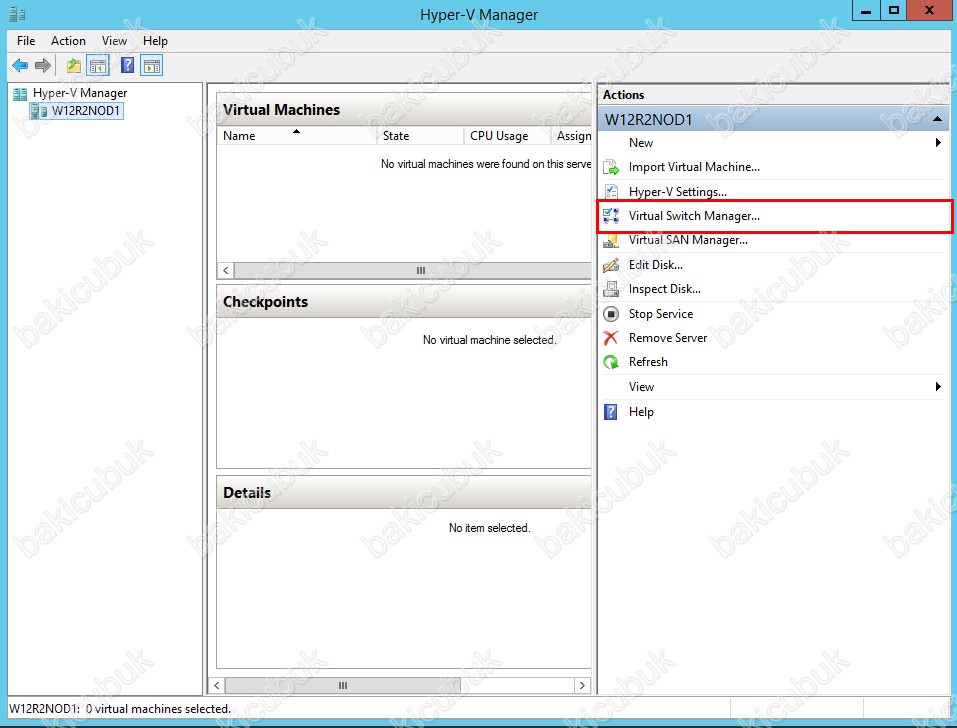Click the bottom horizontal scrollbar thumb
The width and height of the screenshot is (957, 728).
[x=343, y=685]
